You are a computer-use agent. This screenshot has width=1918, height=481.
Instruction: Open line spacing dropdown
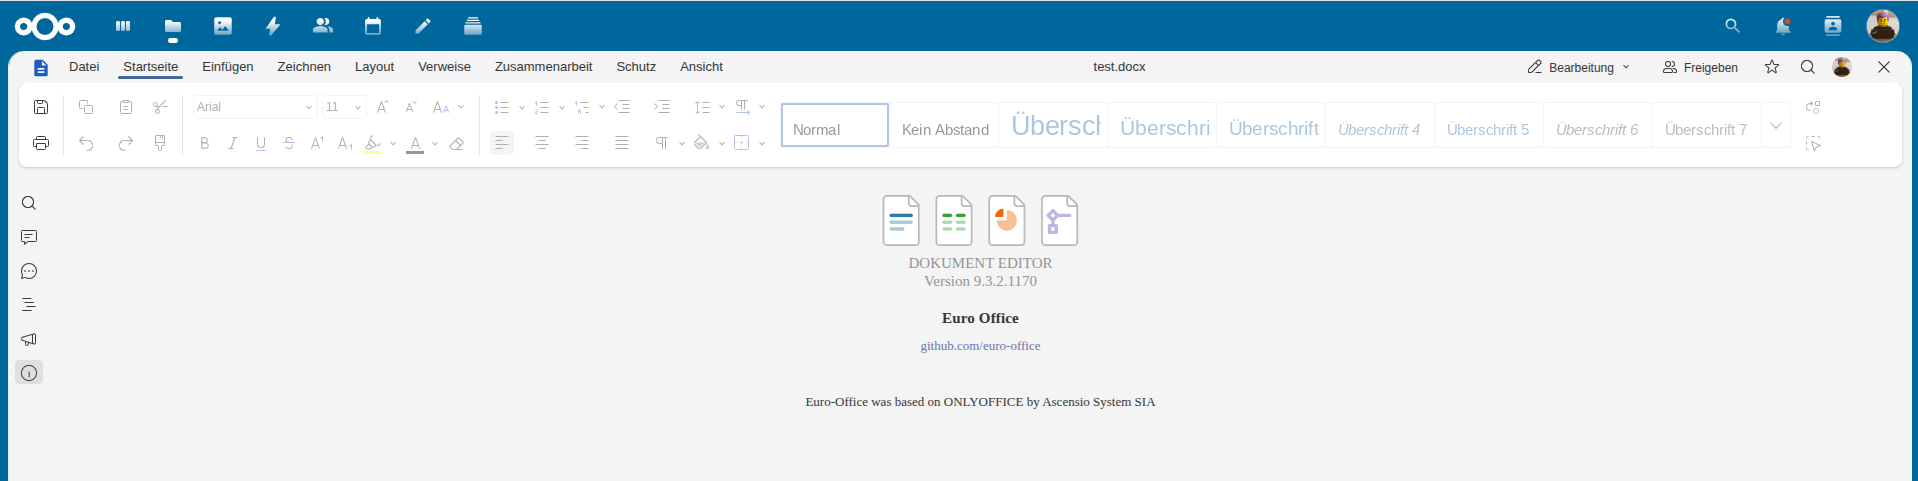722,107
